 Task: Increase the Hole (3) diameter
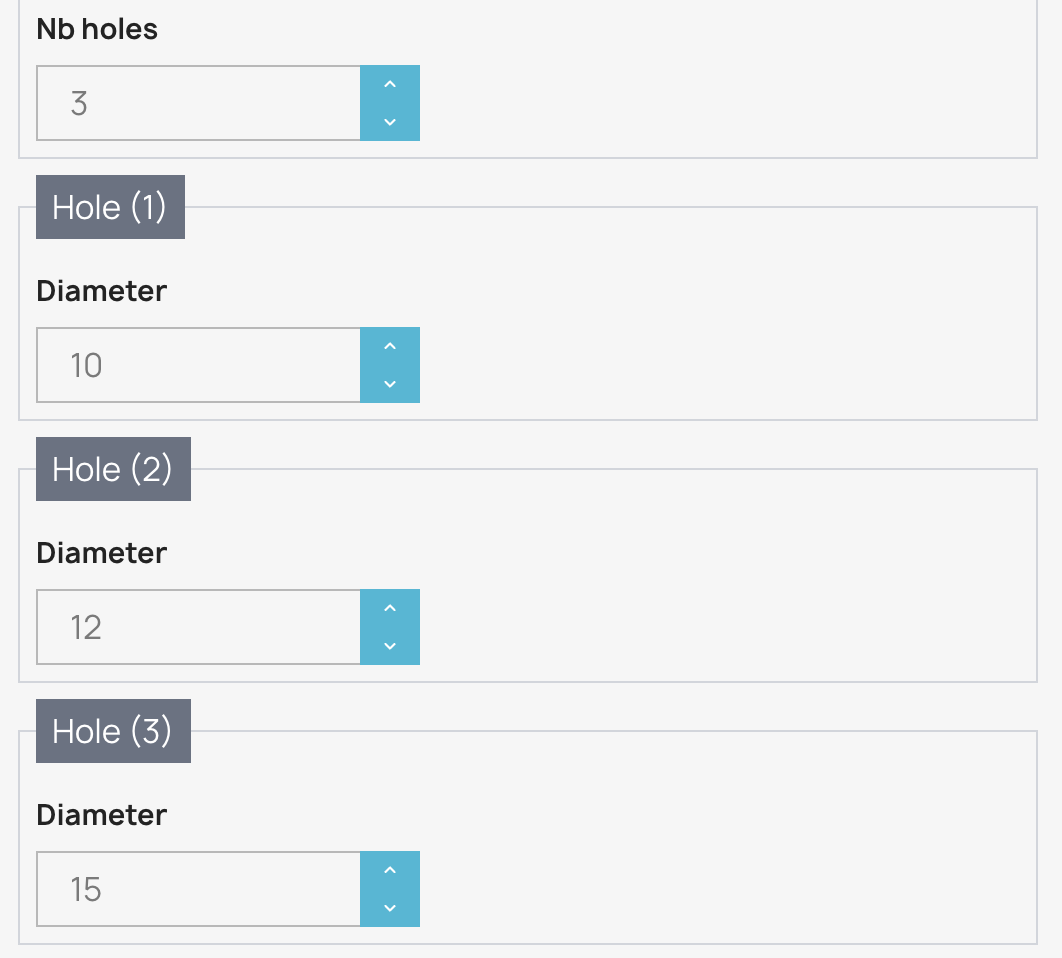tap(390, 871)
